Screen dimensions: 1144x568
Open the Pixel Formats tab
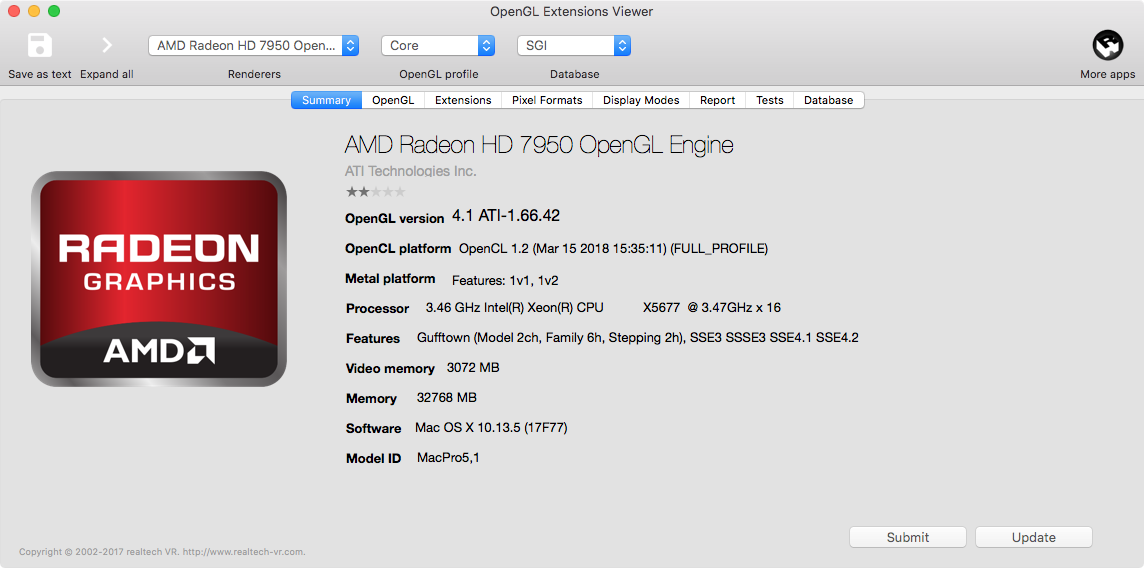(547, 100)
